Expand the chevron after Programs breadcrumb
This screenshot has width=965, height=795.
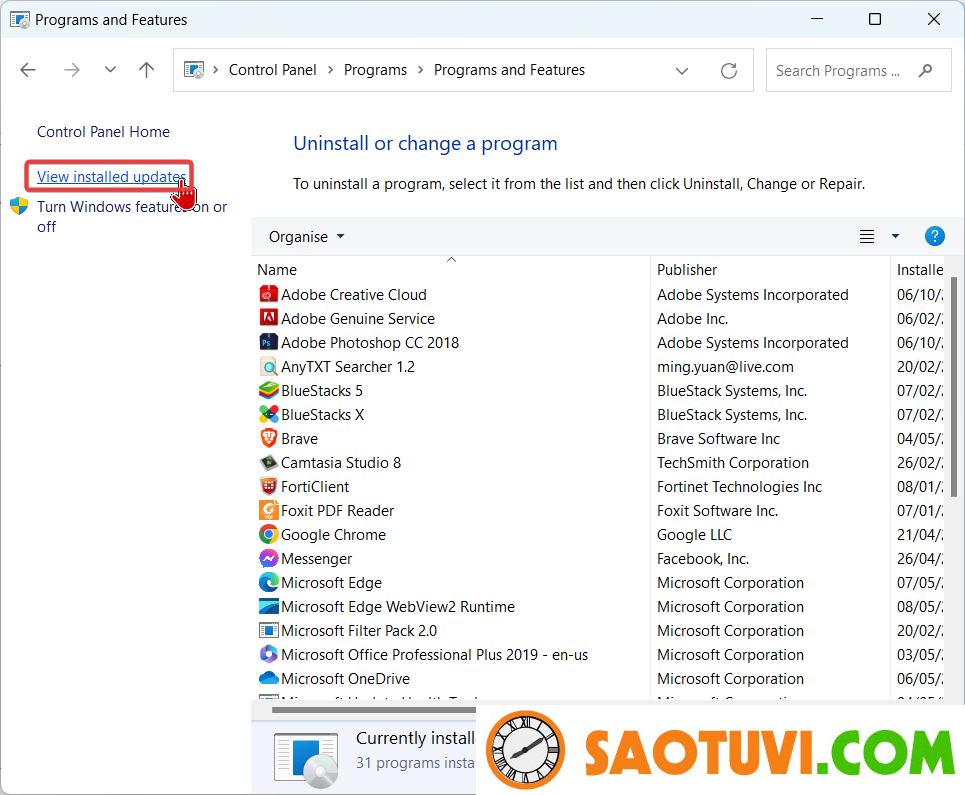click(x=421, y=70)
